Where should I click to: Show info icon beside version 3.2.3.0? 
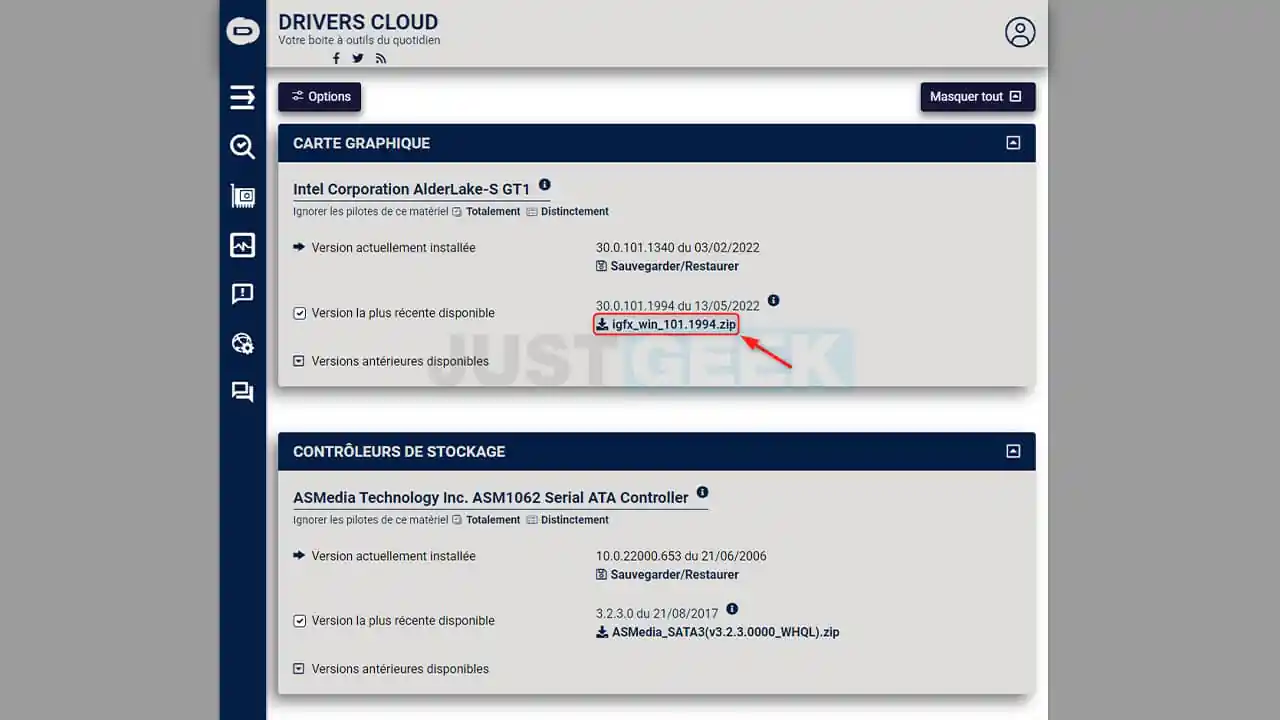click(732, 609)
